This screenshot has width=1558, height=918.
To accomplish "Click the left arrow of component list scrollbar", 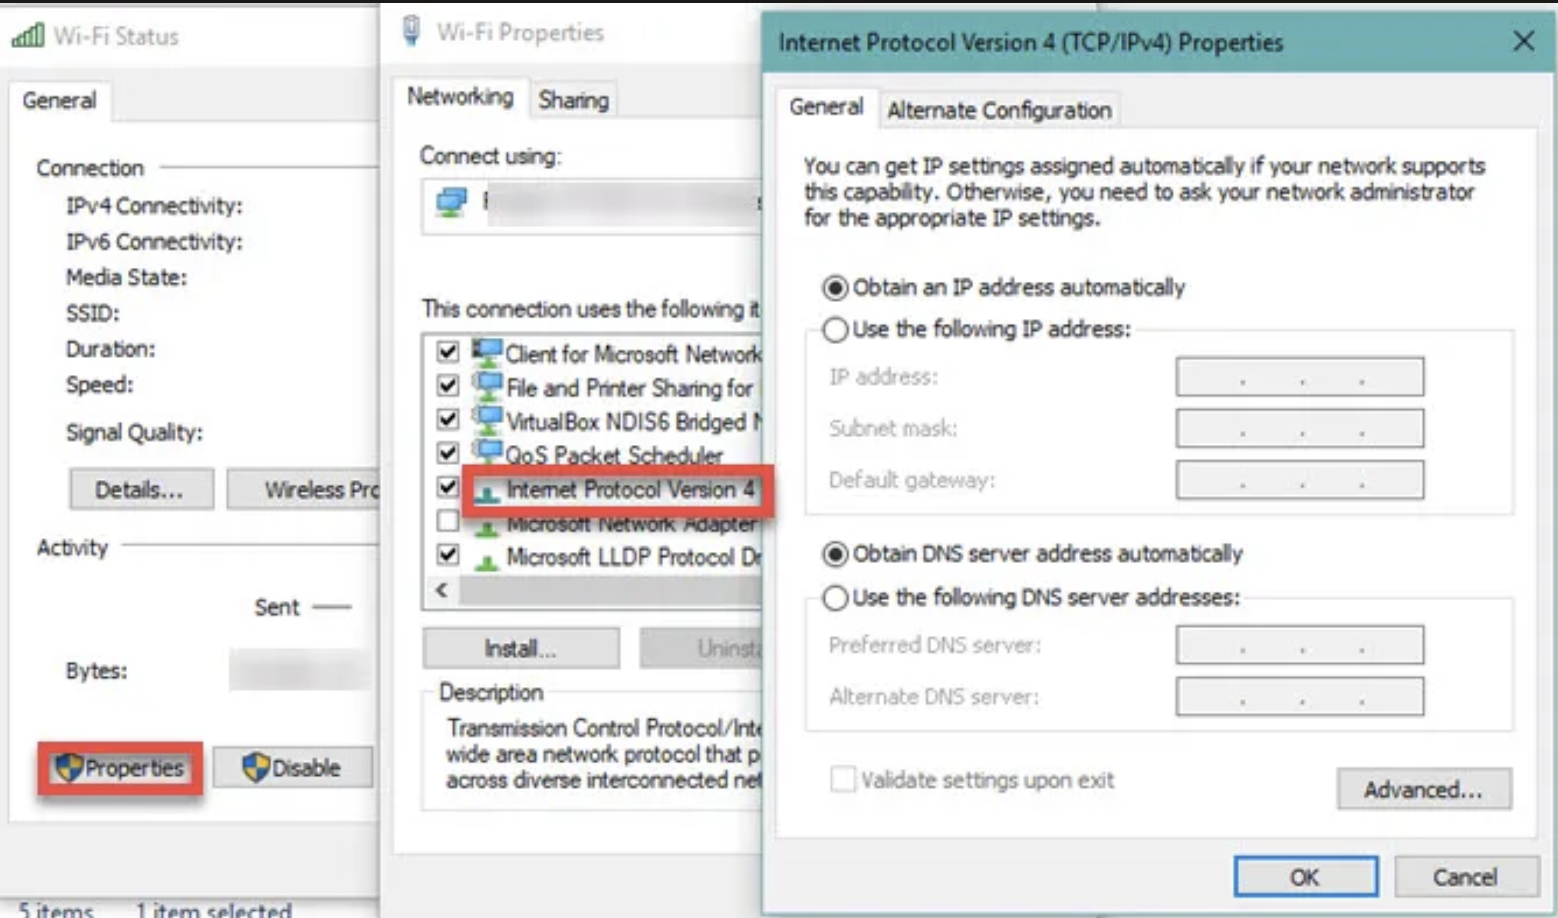I will (442, 590).
